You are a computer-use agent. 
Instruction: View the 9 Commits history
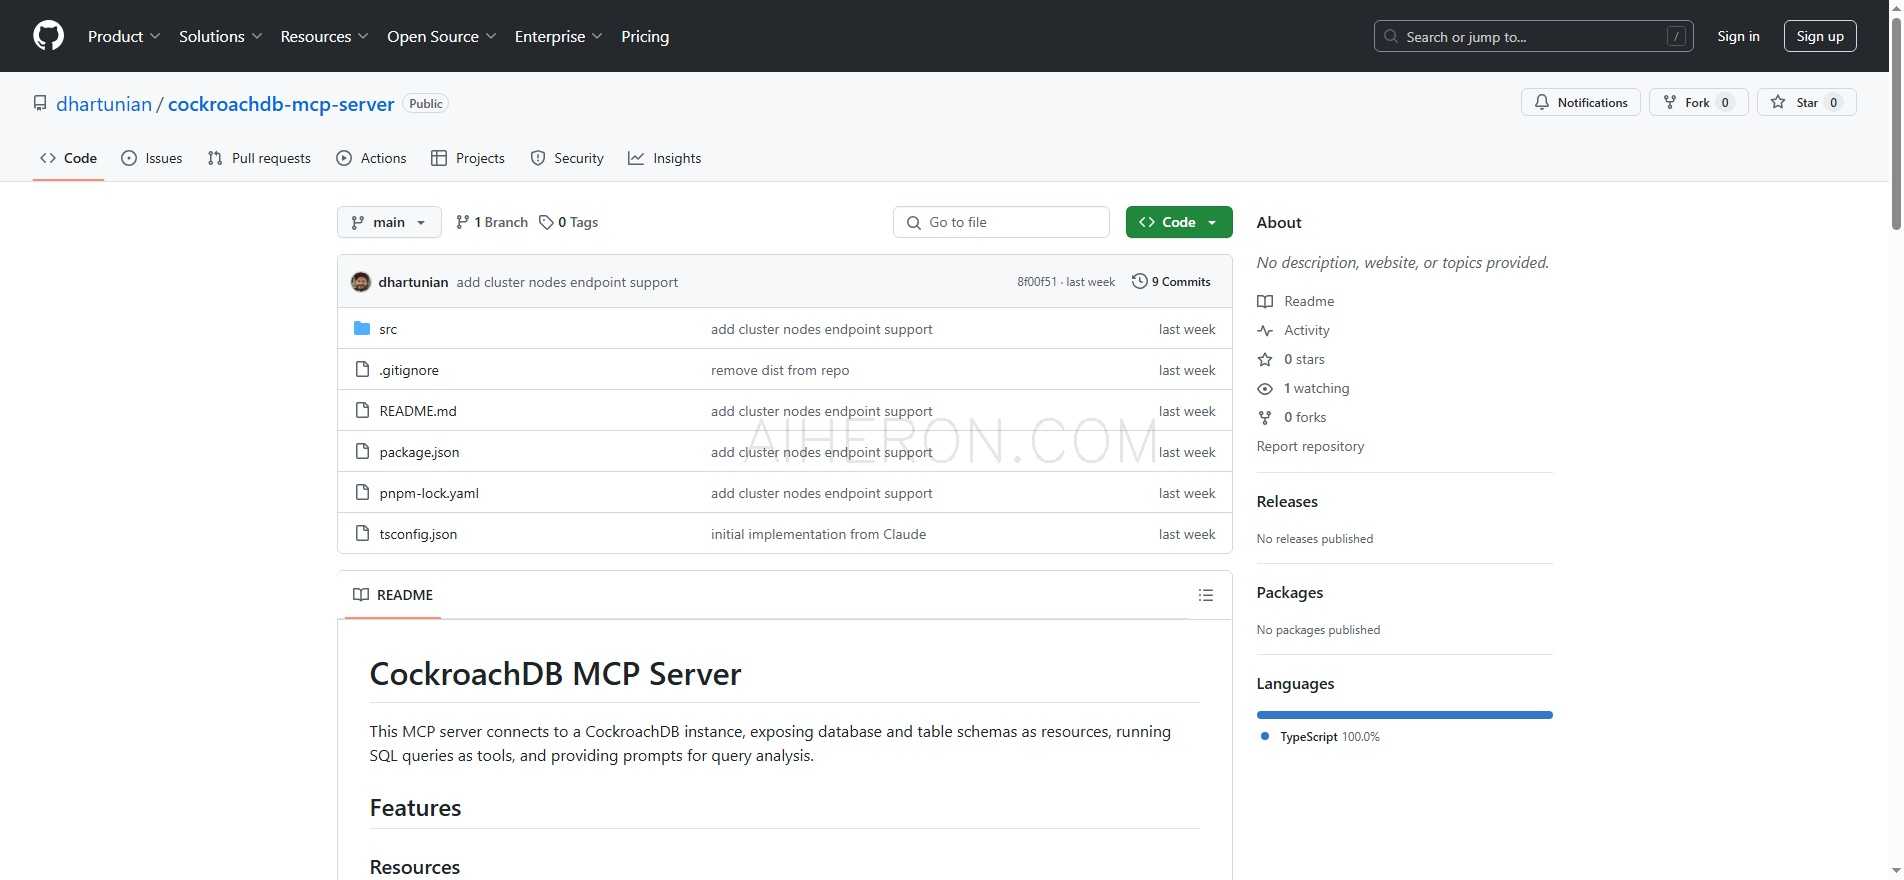(1171, 282)
